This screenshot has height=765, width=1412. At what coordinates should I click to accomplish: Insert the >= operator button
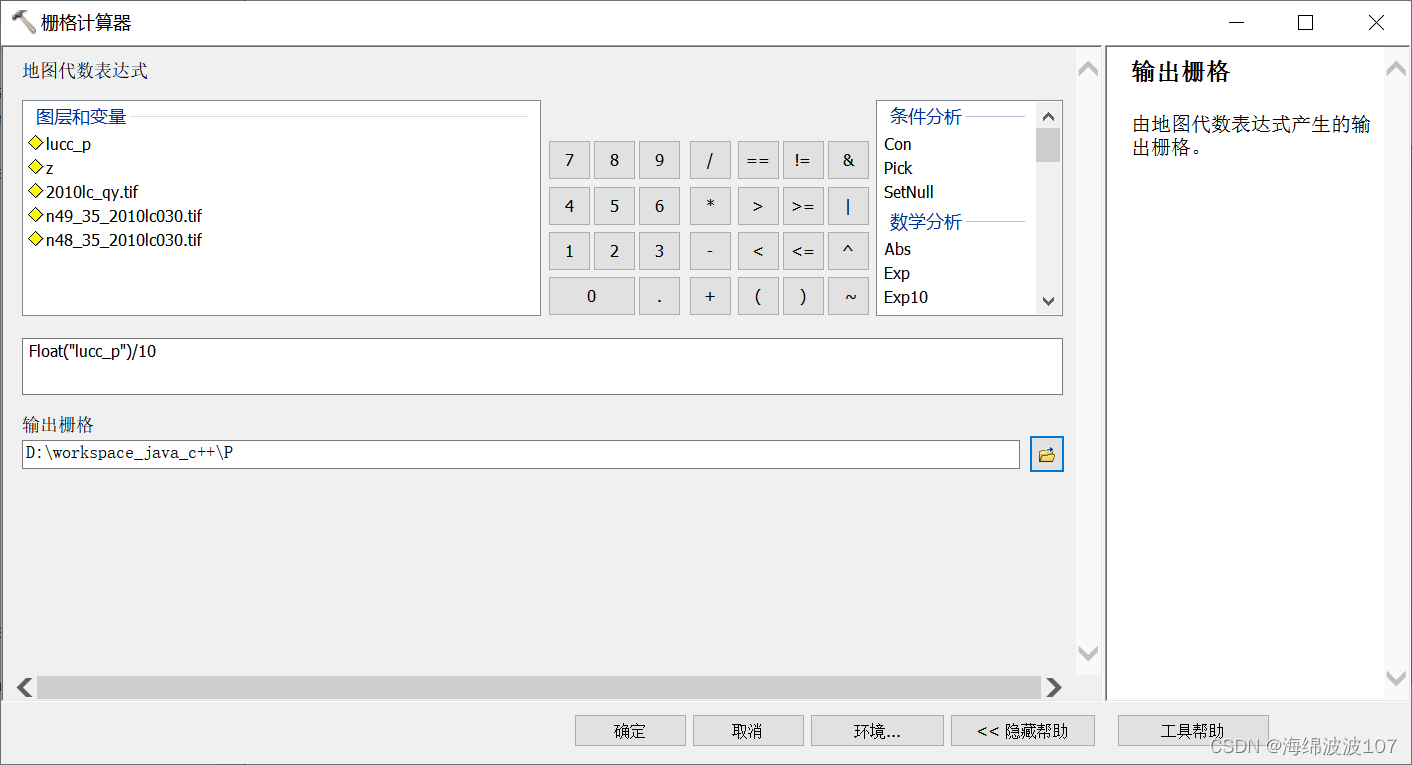(803, 206)
